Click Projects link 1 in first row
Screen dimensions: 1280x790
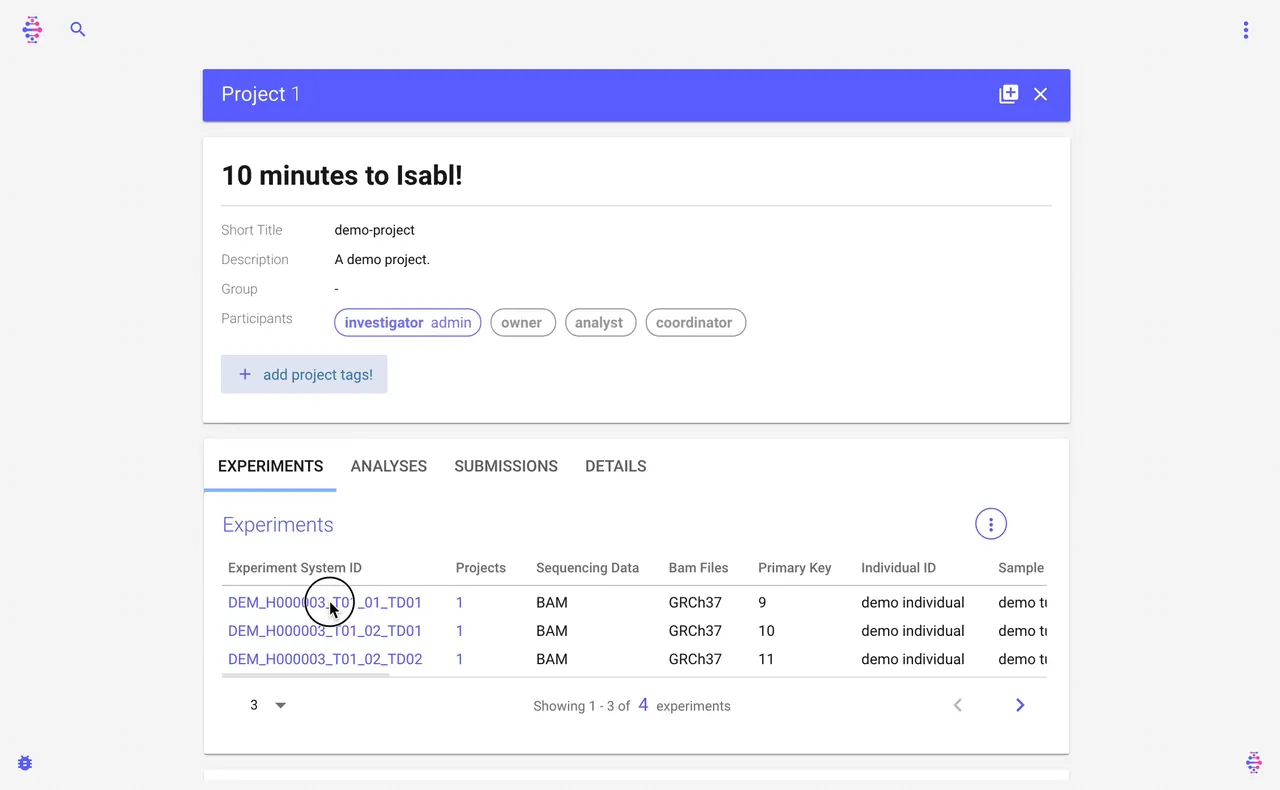(460, 602)
